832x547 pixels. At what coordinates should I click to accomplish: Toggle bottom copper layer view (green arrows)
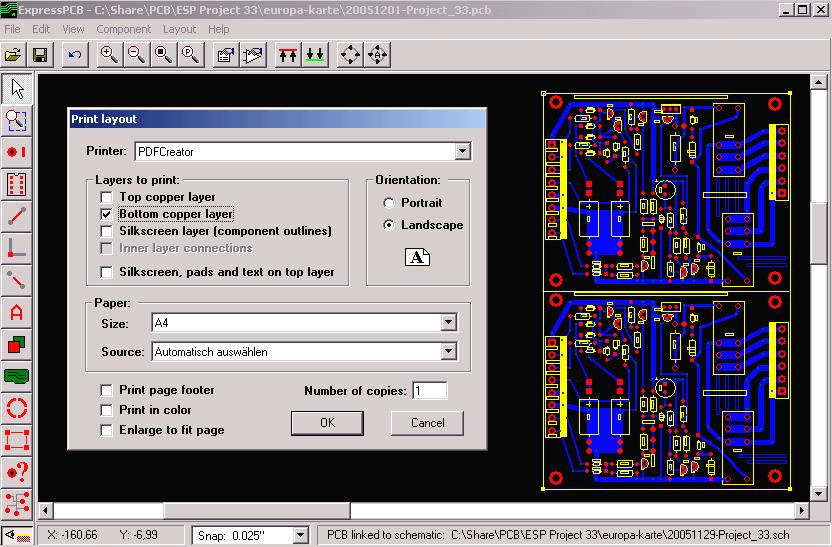315,55
